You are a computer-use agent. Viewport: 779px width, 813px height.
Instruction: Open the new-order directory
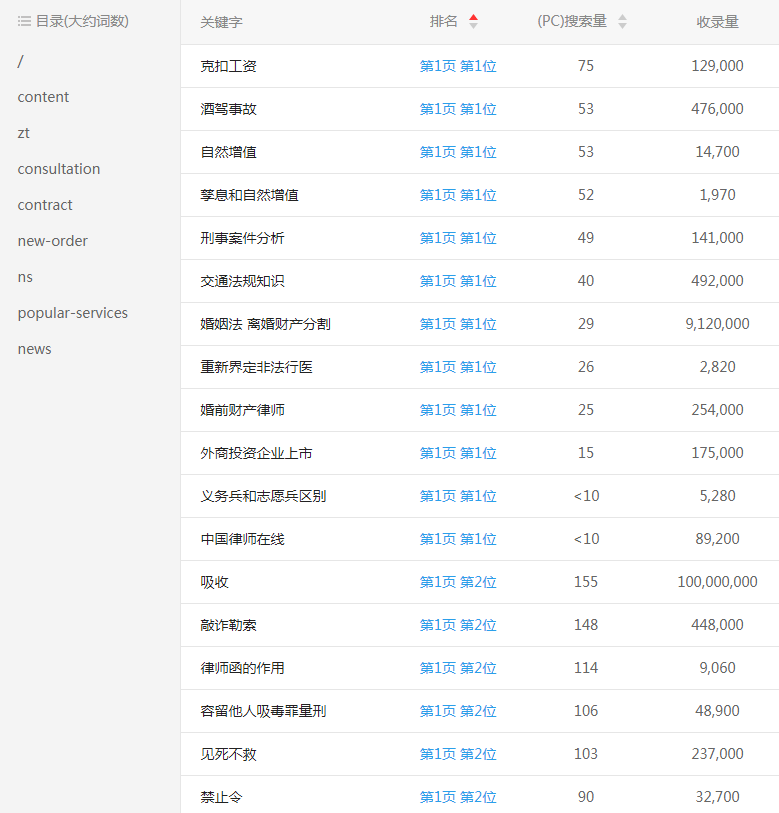pos(52,241)
